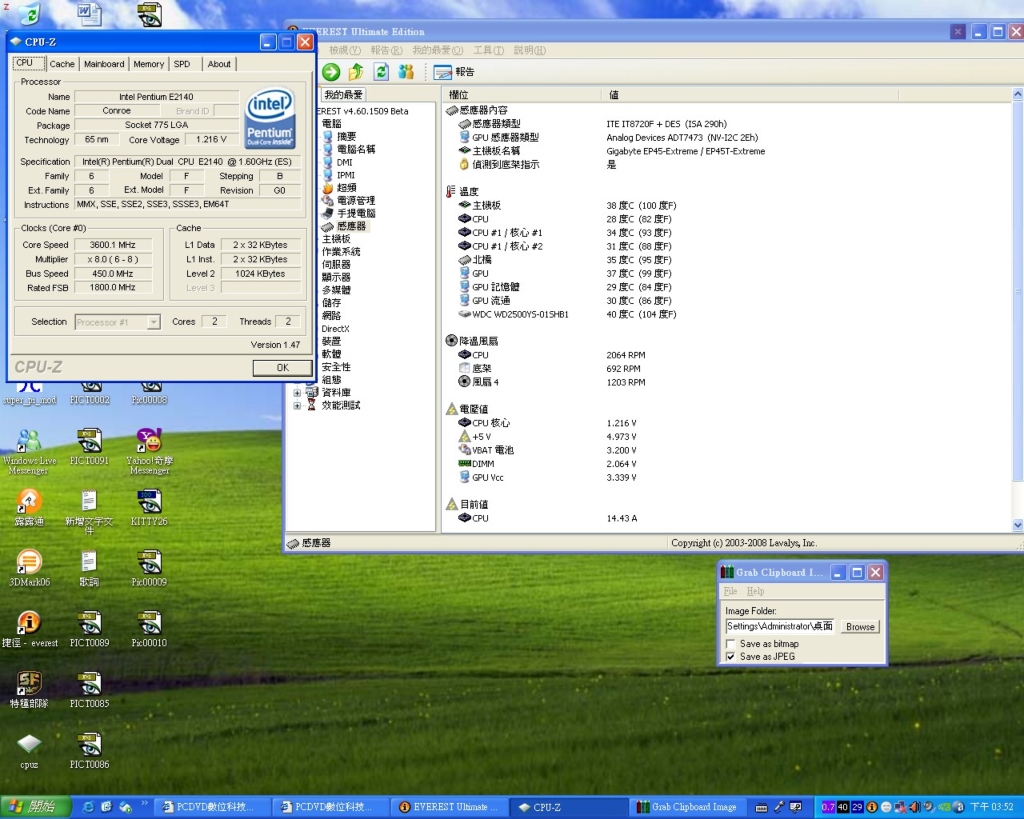Open the 檢視(V) menu in EVEREST
This screenshot has height=819, width=1024.
pyautogui.click(x=344, y=50)
